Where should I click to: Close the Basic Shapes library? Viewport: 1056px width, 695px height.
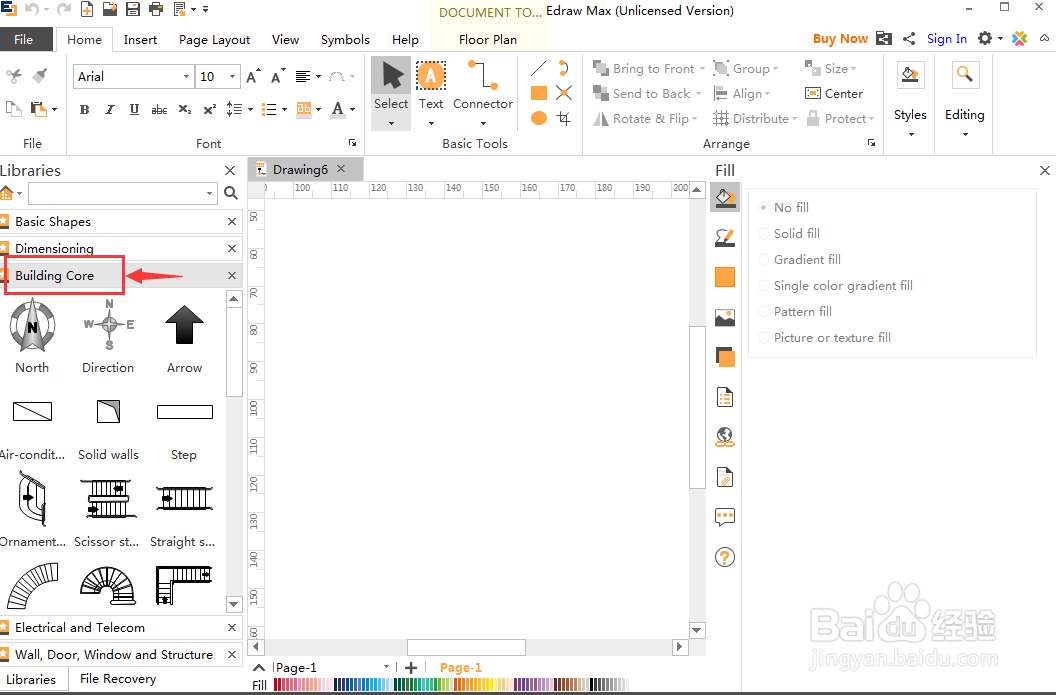click(232, 222)
